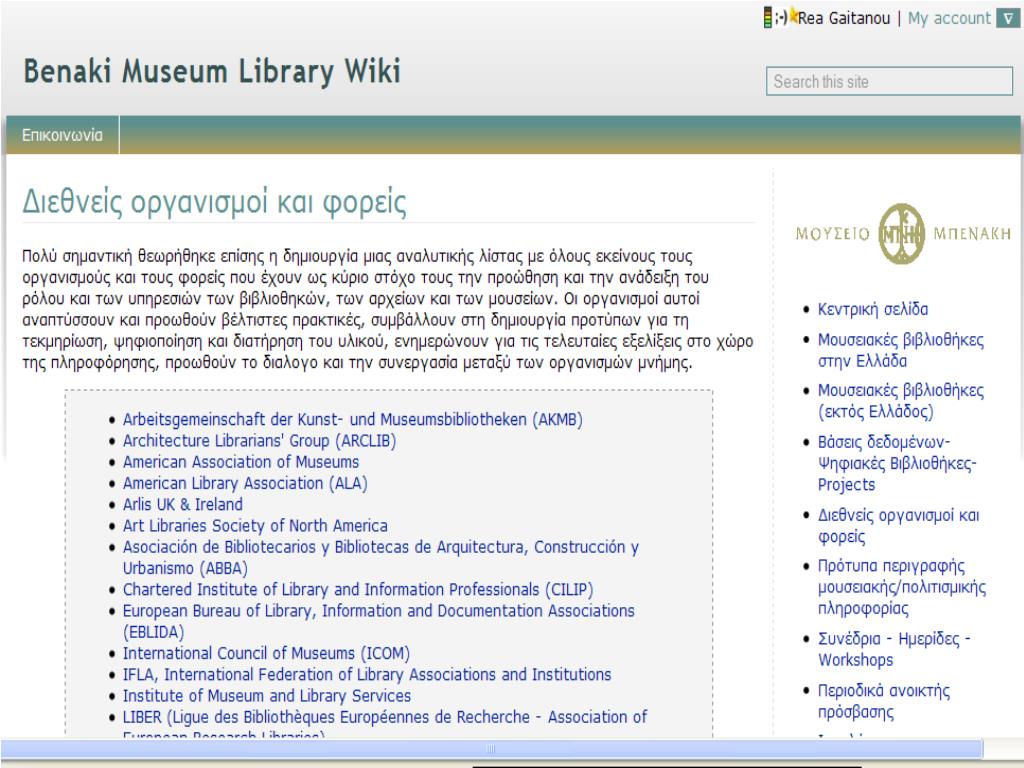Open the Επικοινωνία navigation tab
1024x768 pixels.
point(63,135)
